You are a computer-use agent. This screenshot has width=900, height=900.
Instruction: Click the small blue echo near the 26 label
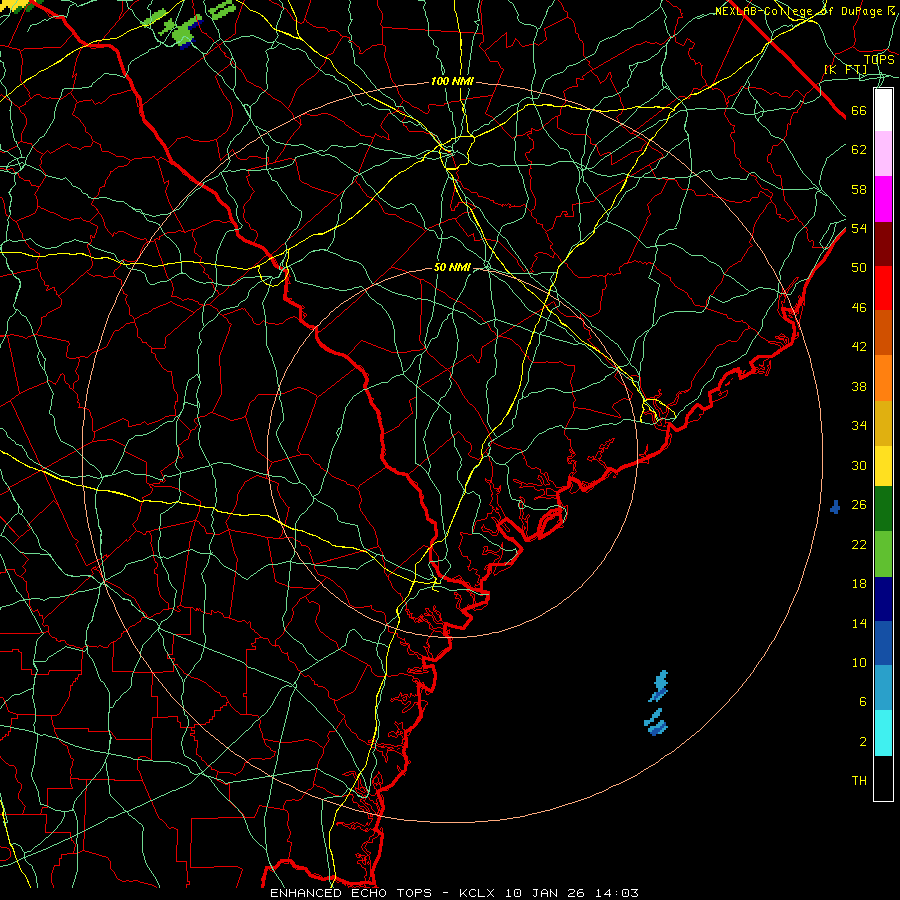click(x=835, y=507)
